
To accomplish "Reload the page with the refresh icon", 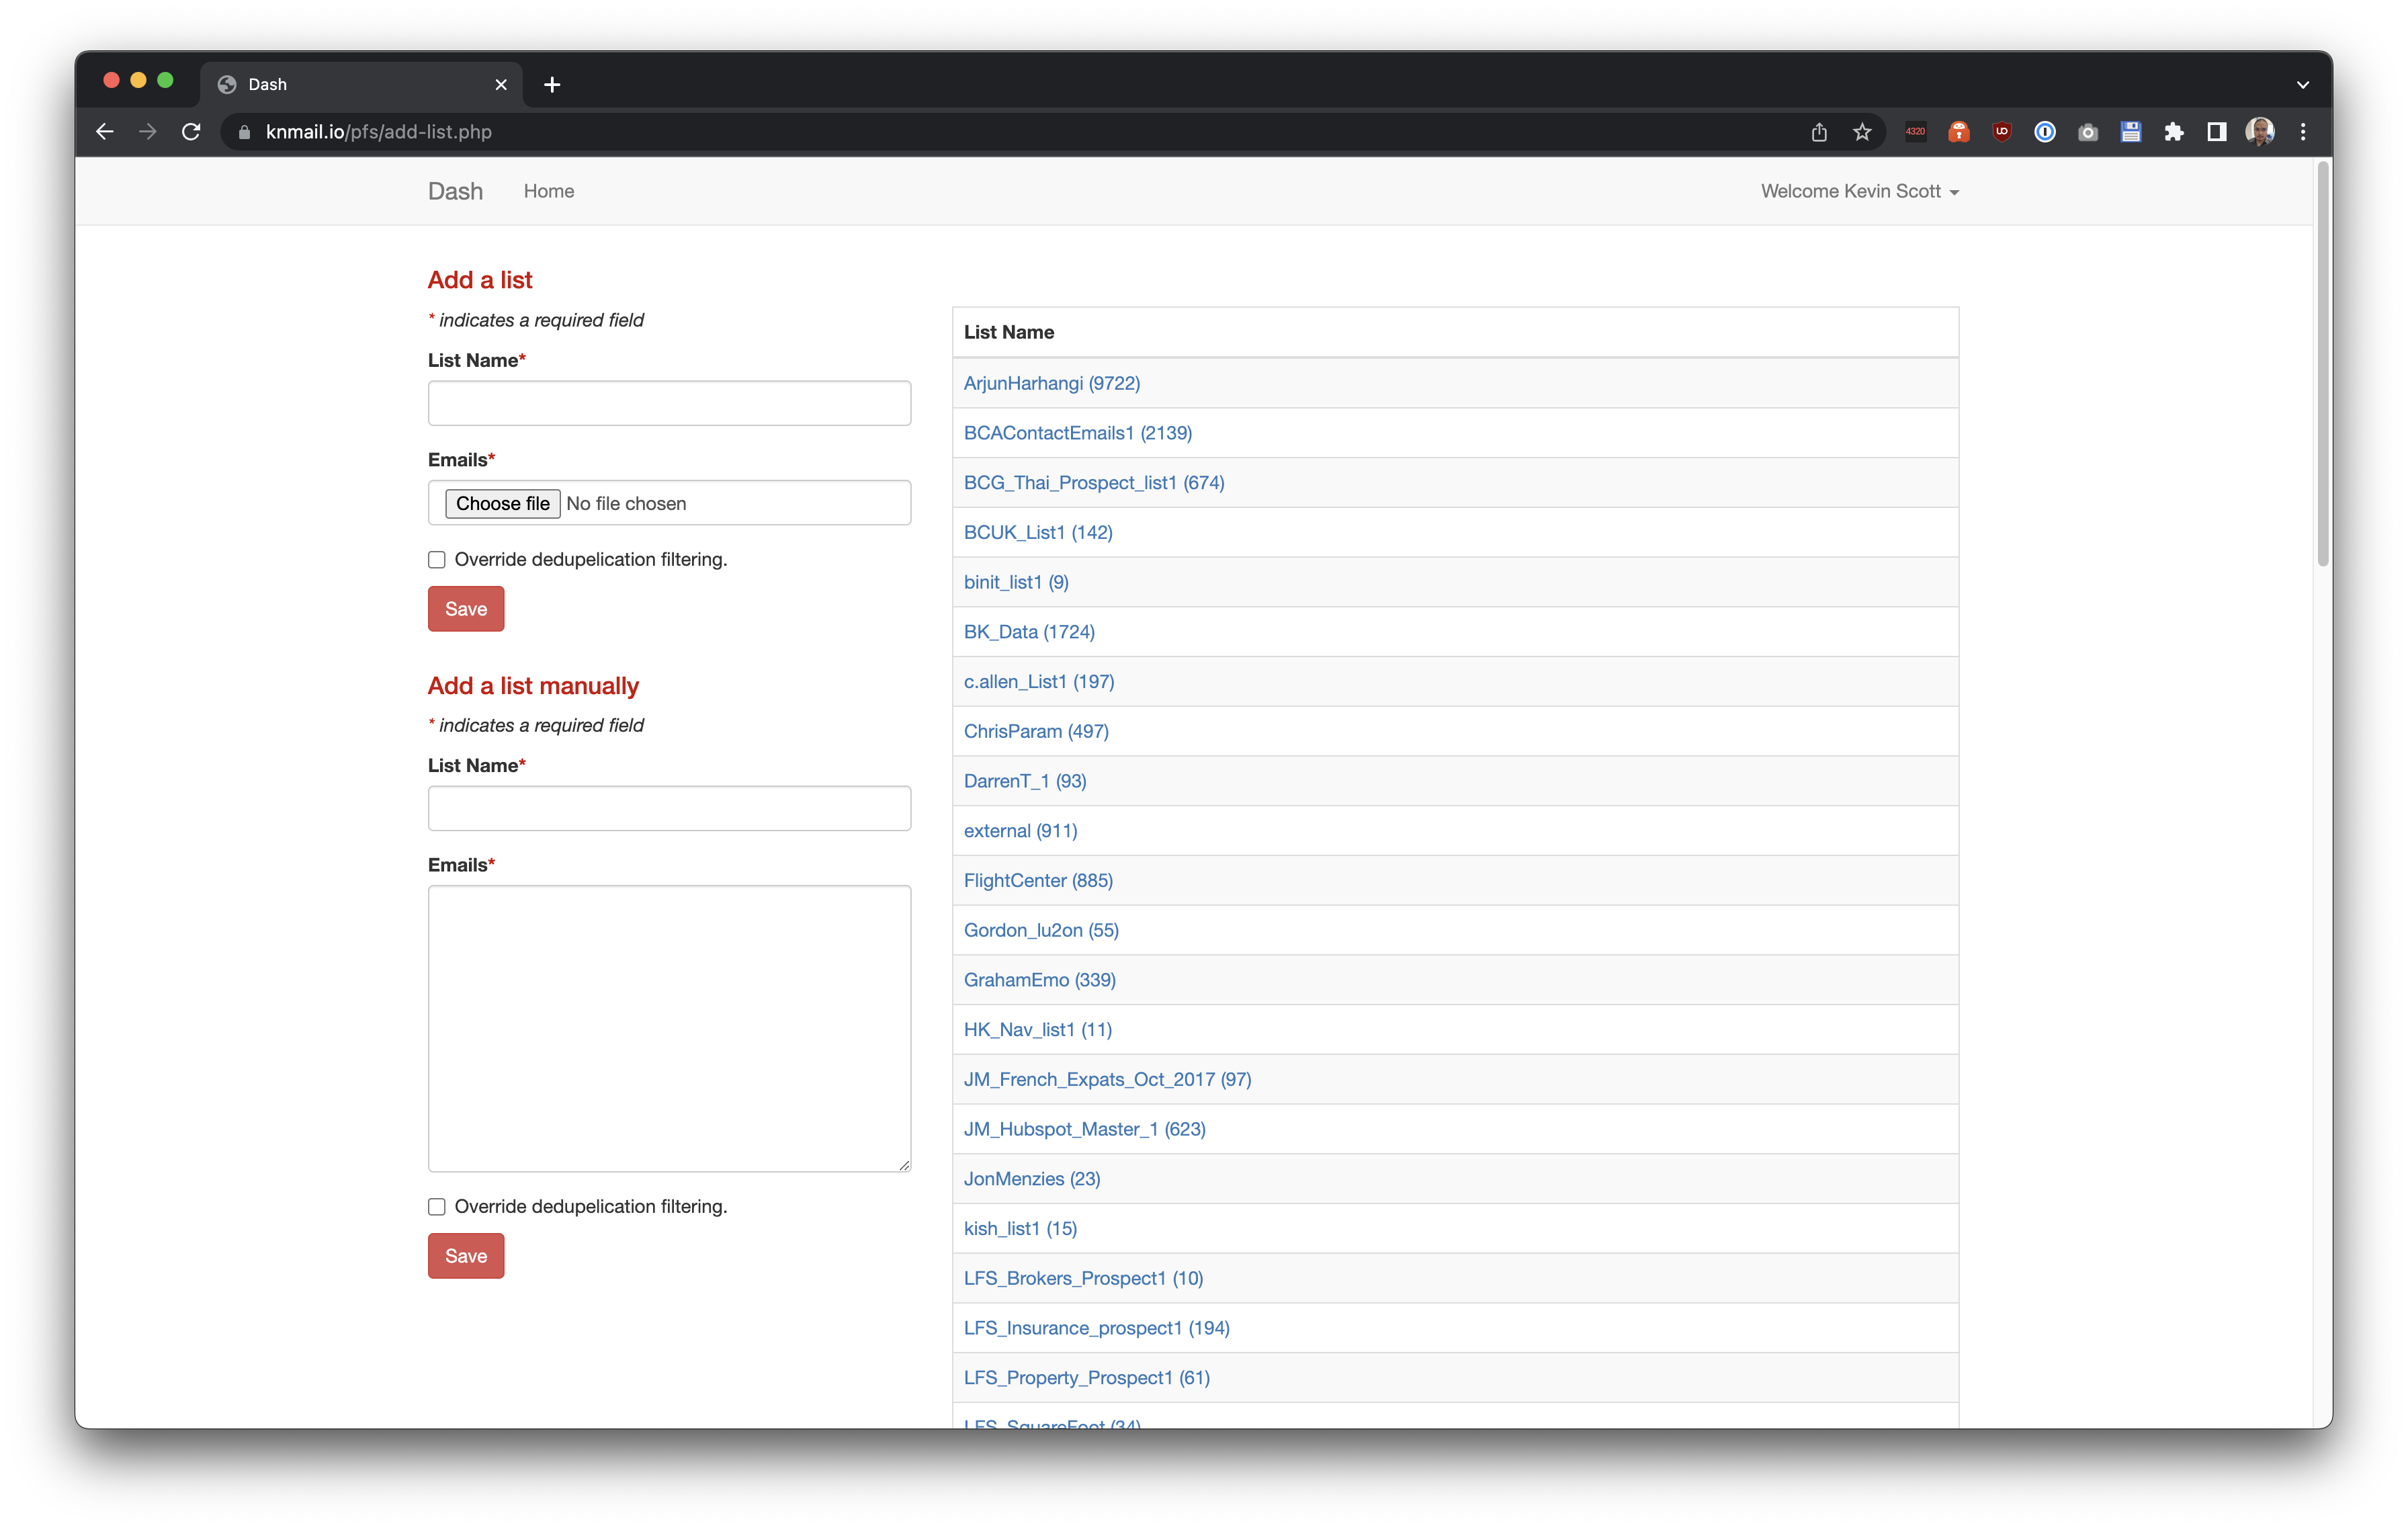I will point(191,132).
